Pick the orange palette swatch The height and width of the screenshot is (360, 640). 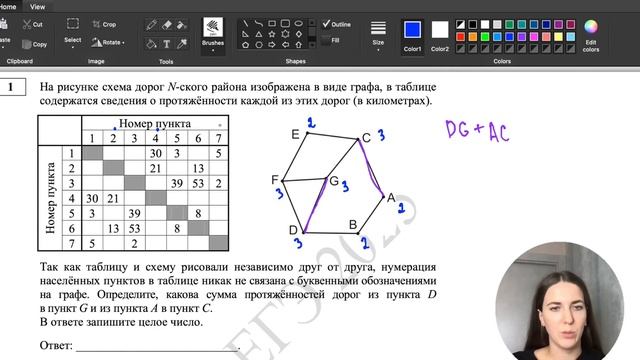click(473, 37)
